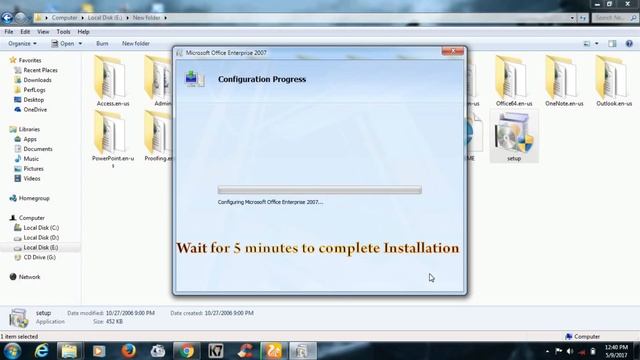The width and height of the screenshot is (640, 360).
Task: Click the New folder toolbar button
Action: click(136, 43)
